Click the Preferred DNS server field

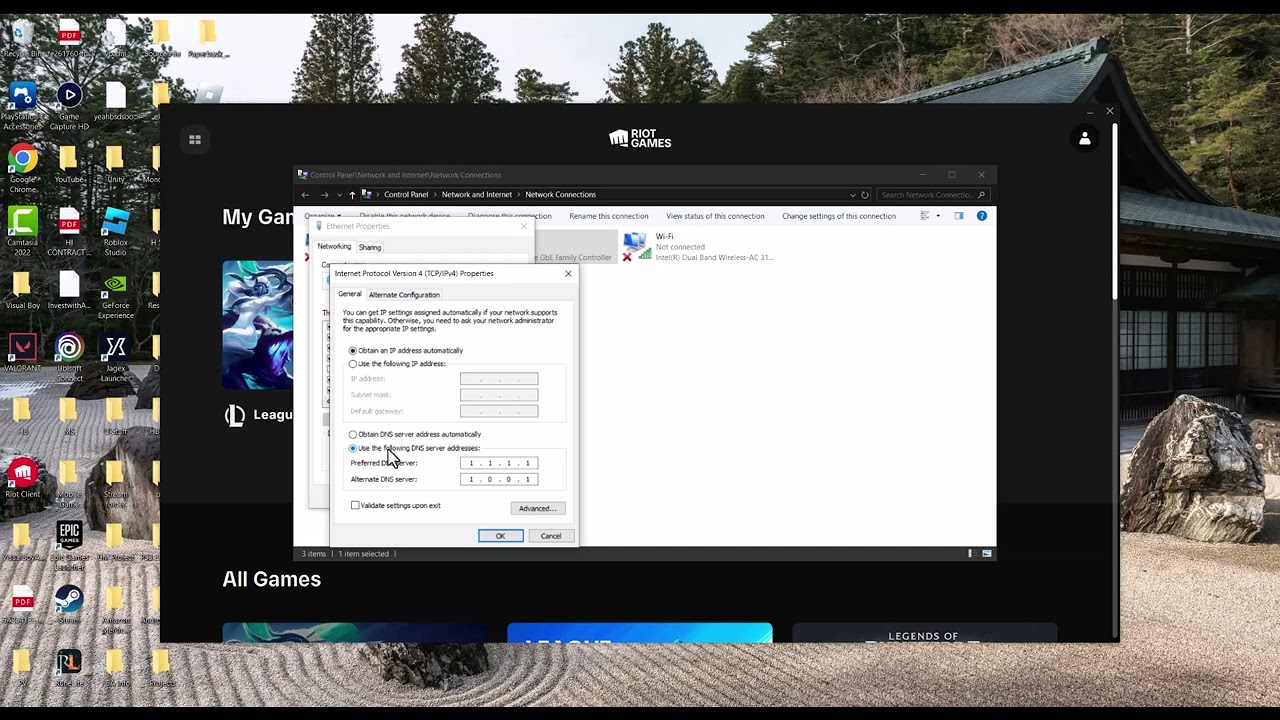tap(499, 463)
